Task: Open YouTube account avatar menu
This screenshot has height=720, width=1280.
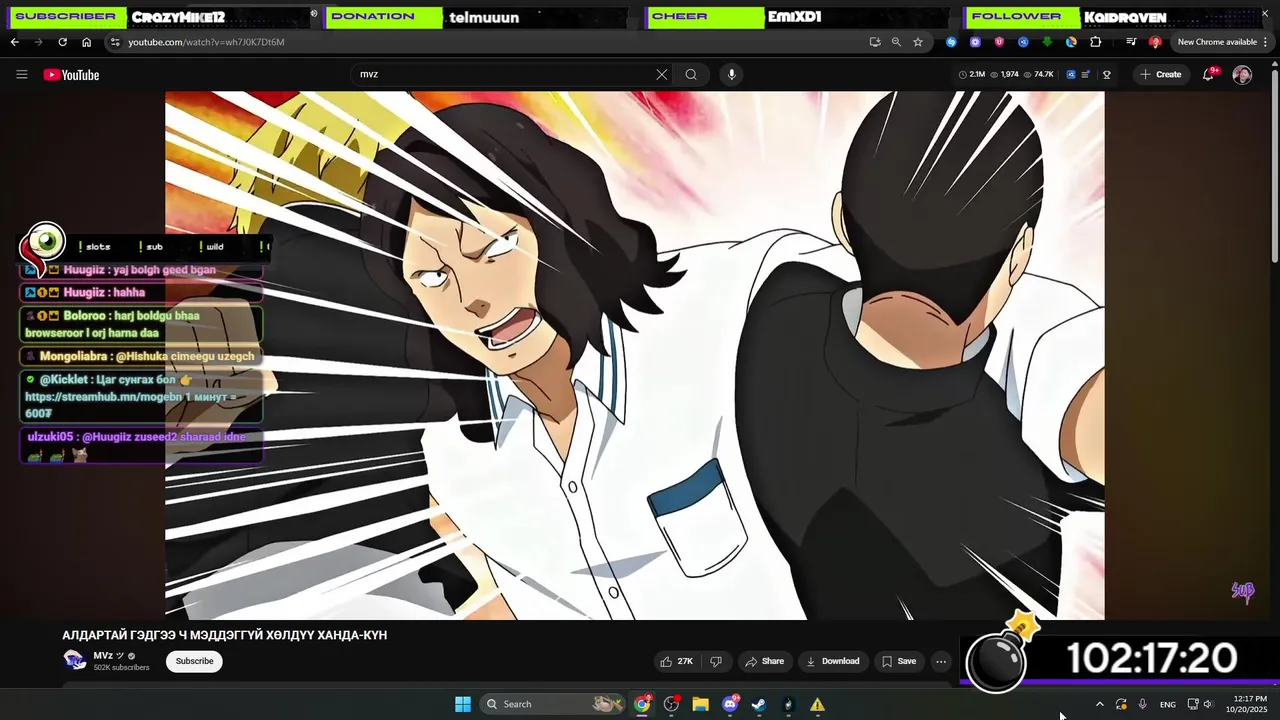Action: point(1242,75)
